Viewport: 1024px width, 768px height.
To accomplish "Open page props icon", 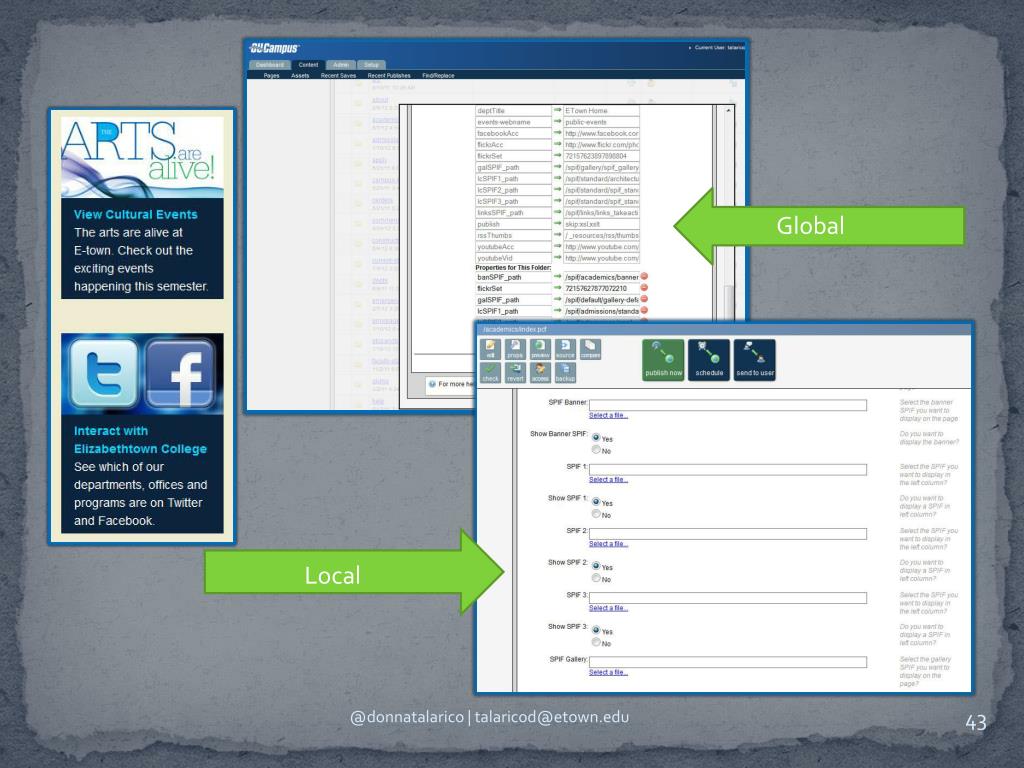I will coord(515,349).
